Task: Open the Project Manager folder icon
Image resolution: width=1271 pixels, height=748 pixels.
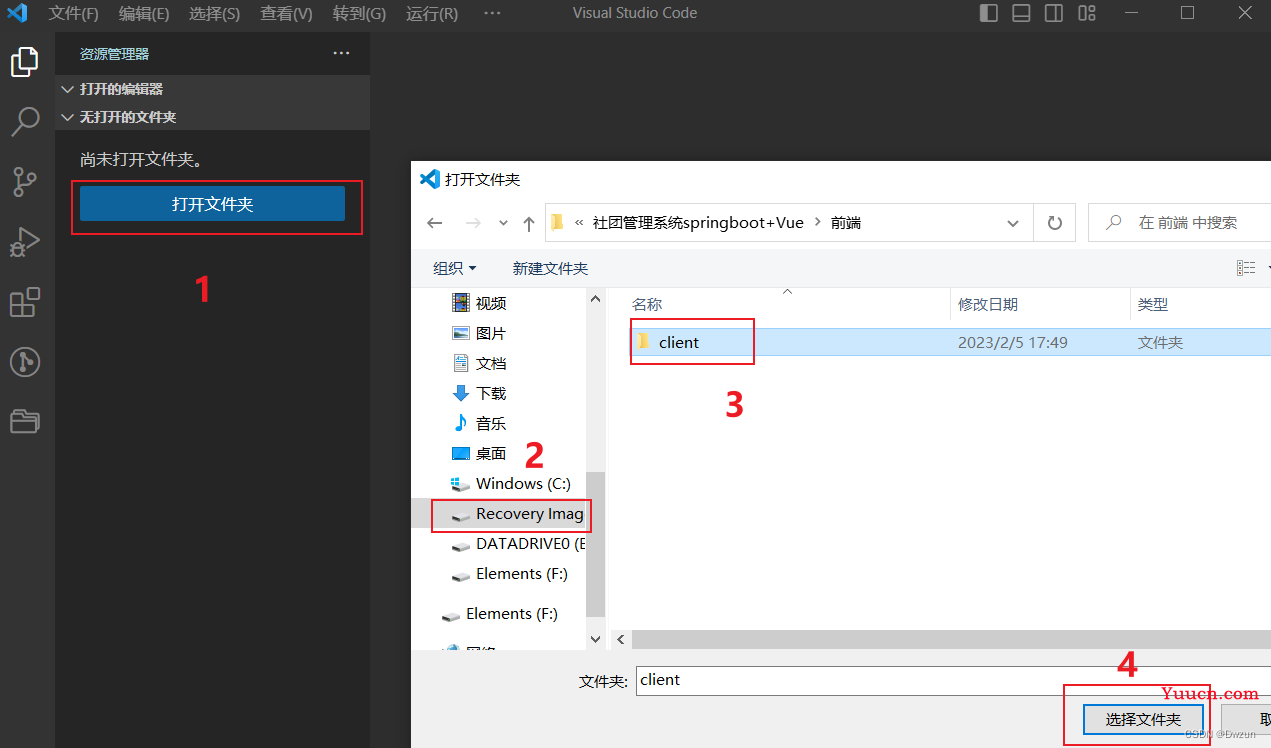Action: [x=25, y=421]
